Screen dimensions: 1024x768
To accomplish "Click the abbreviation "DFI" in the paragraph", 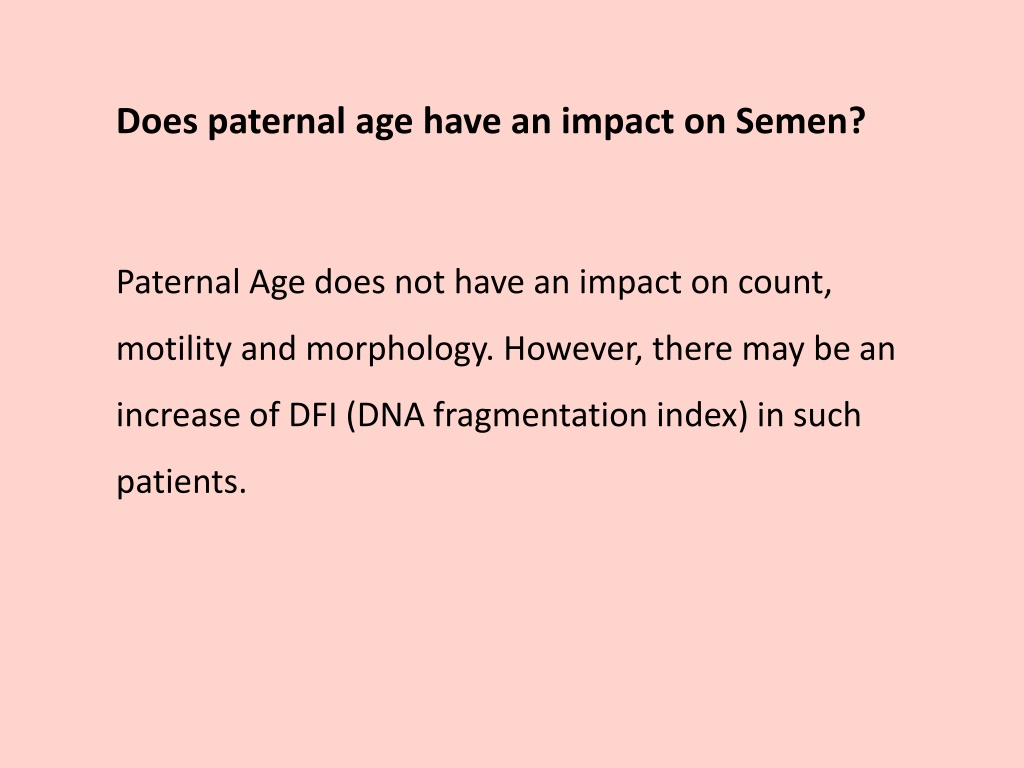I will click(x=312, y=415).
